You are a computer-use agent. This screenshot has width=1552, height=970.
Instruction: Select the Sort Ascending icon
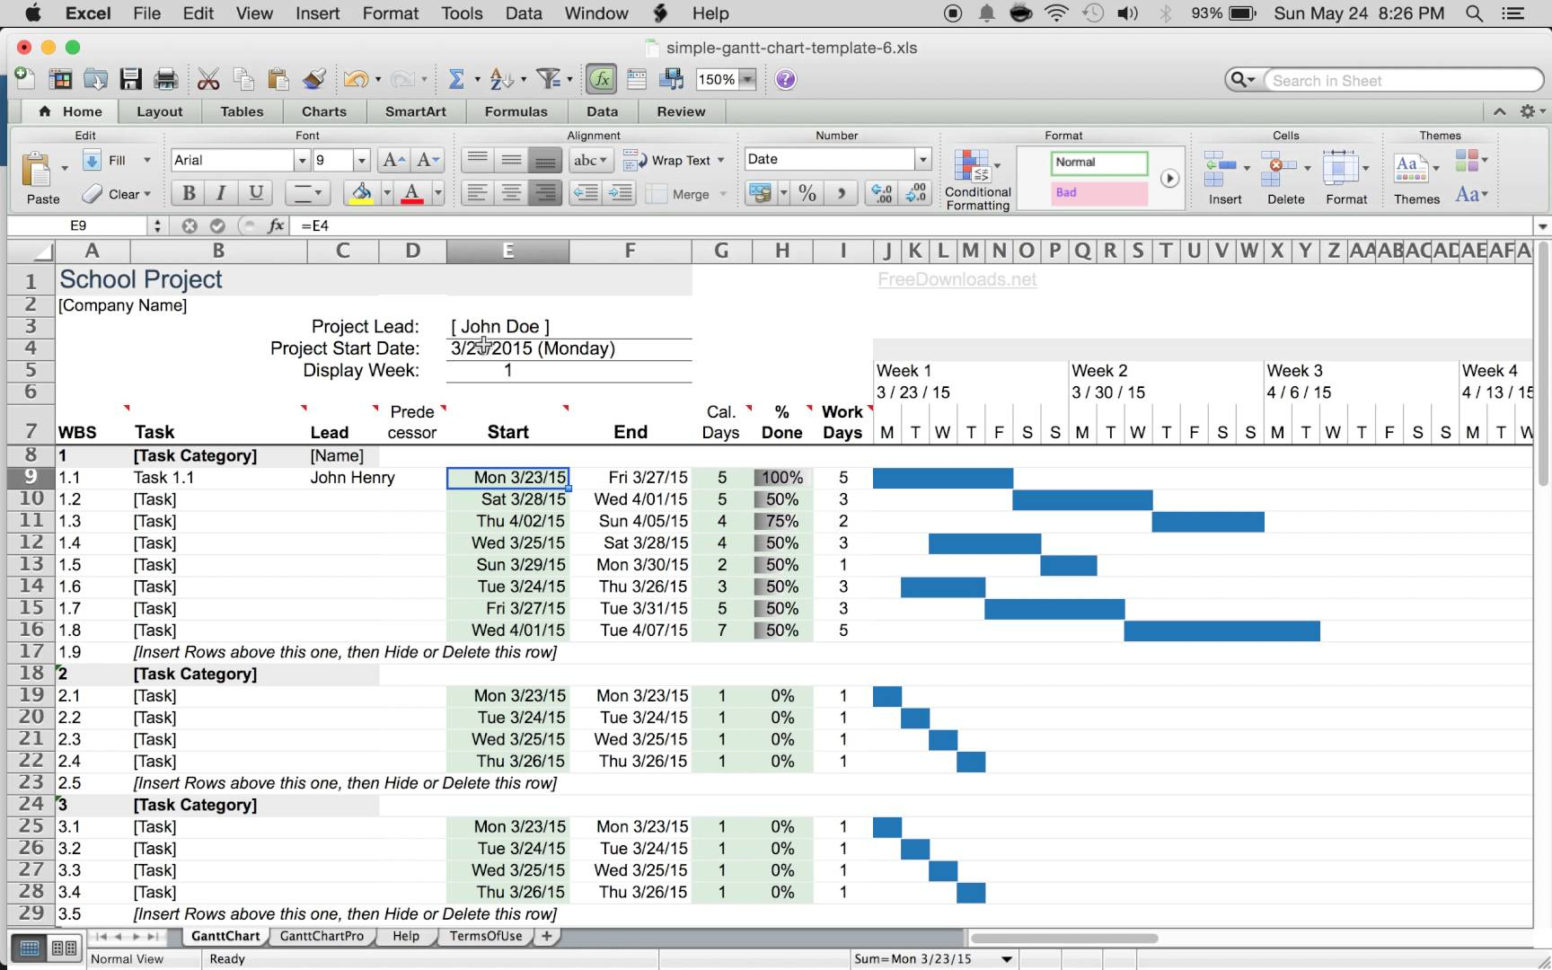pos(503,79)
